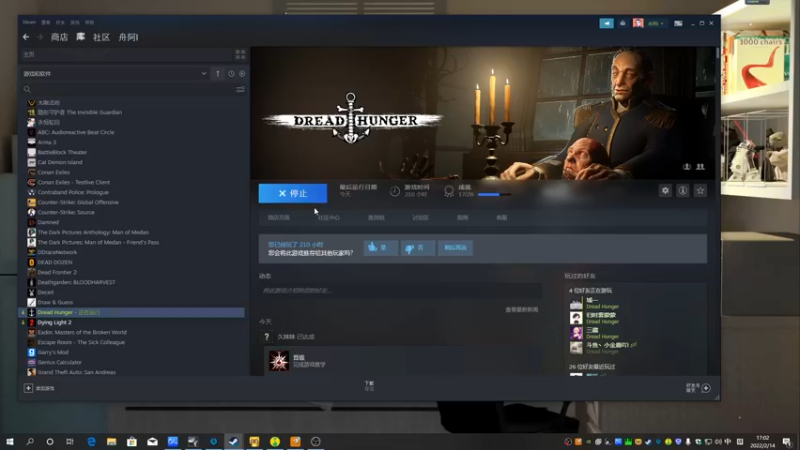
Task: Toggle library grid view icon
Action: 240,55
